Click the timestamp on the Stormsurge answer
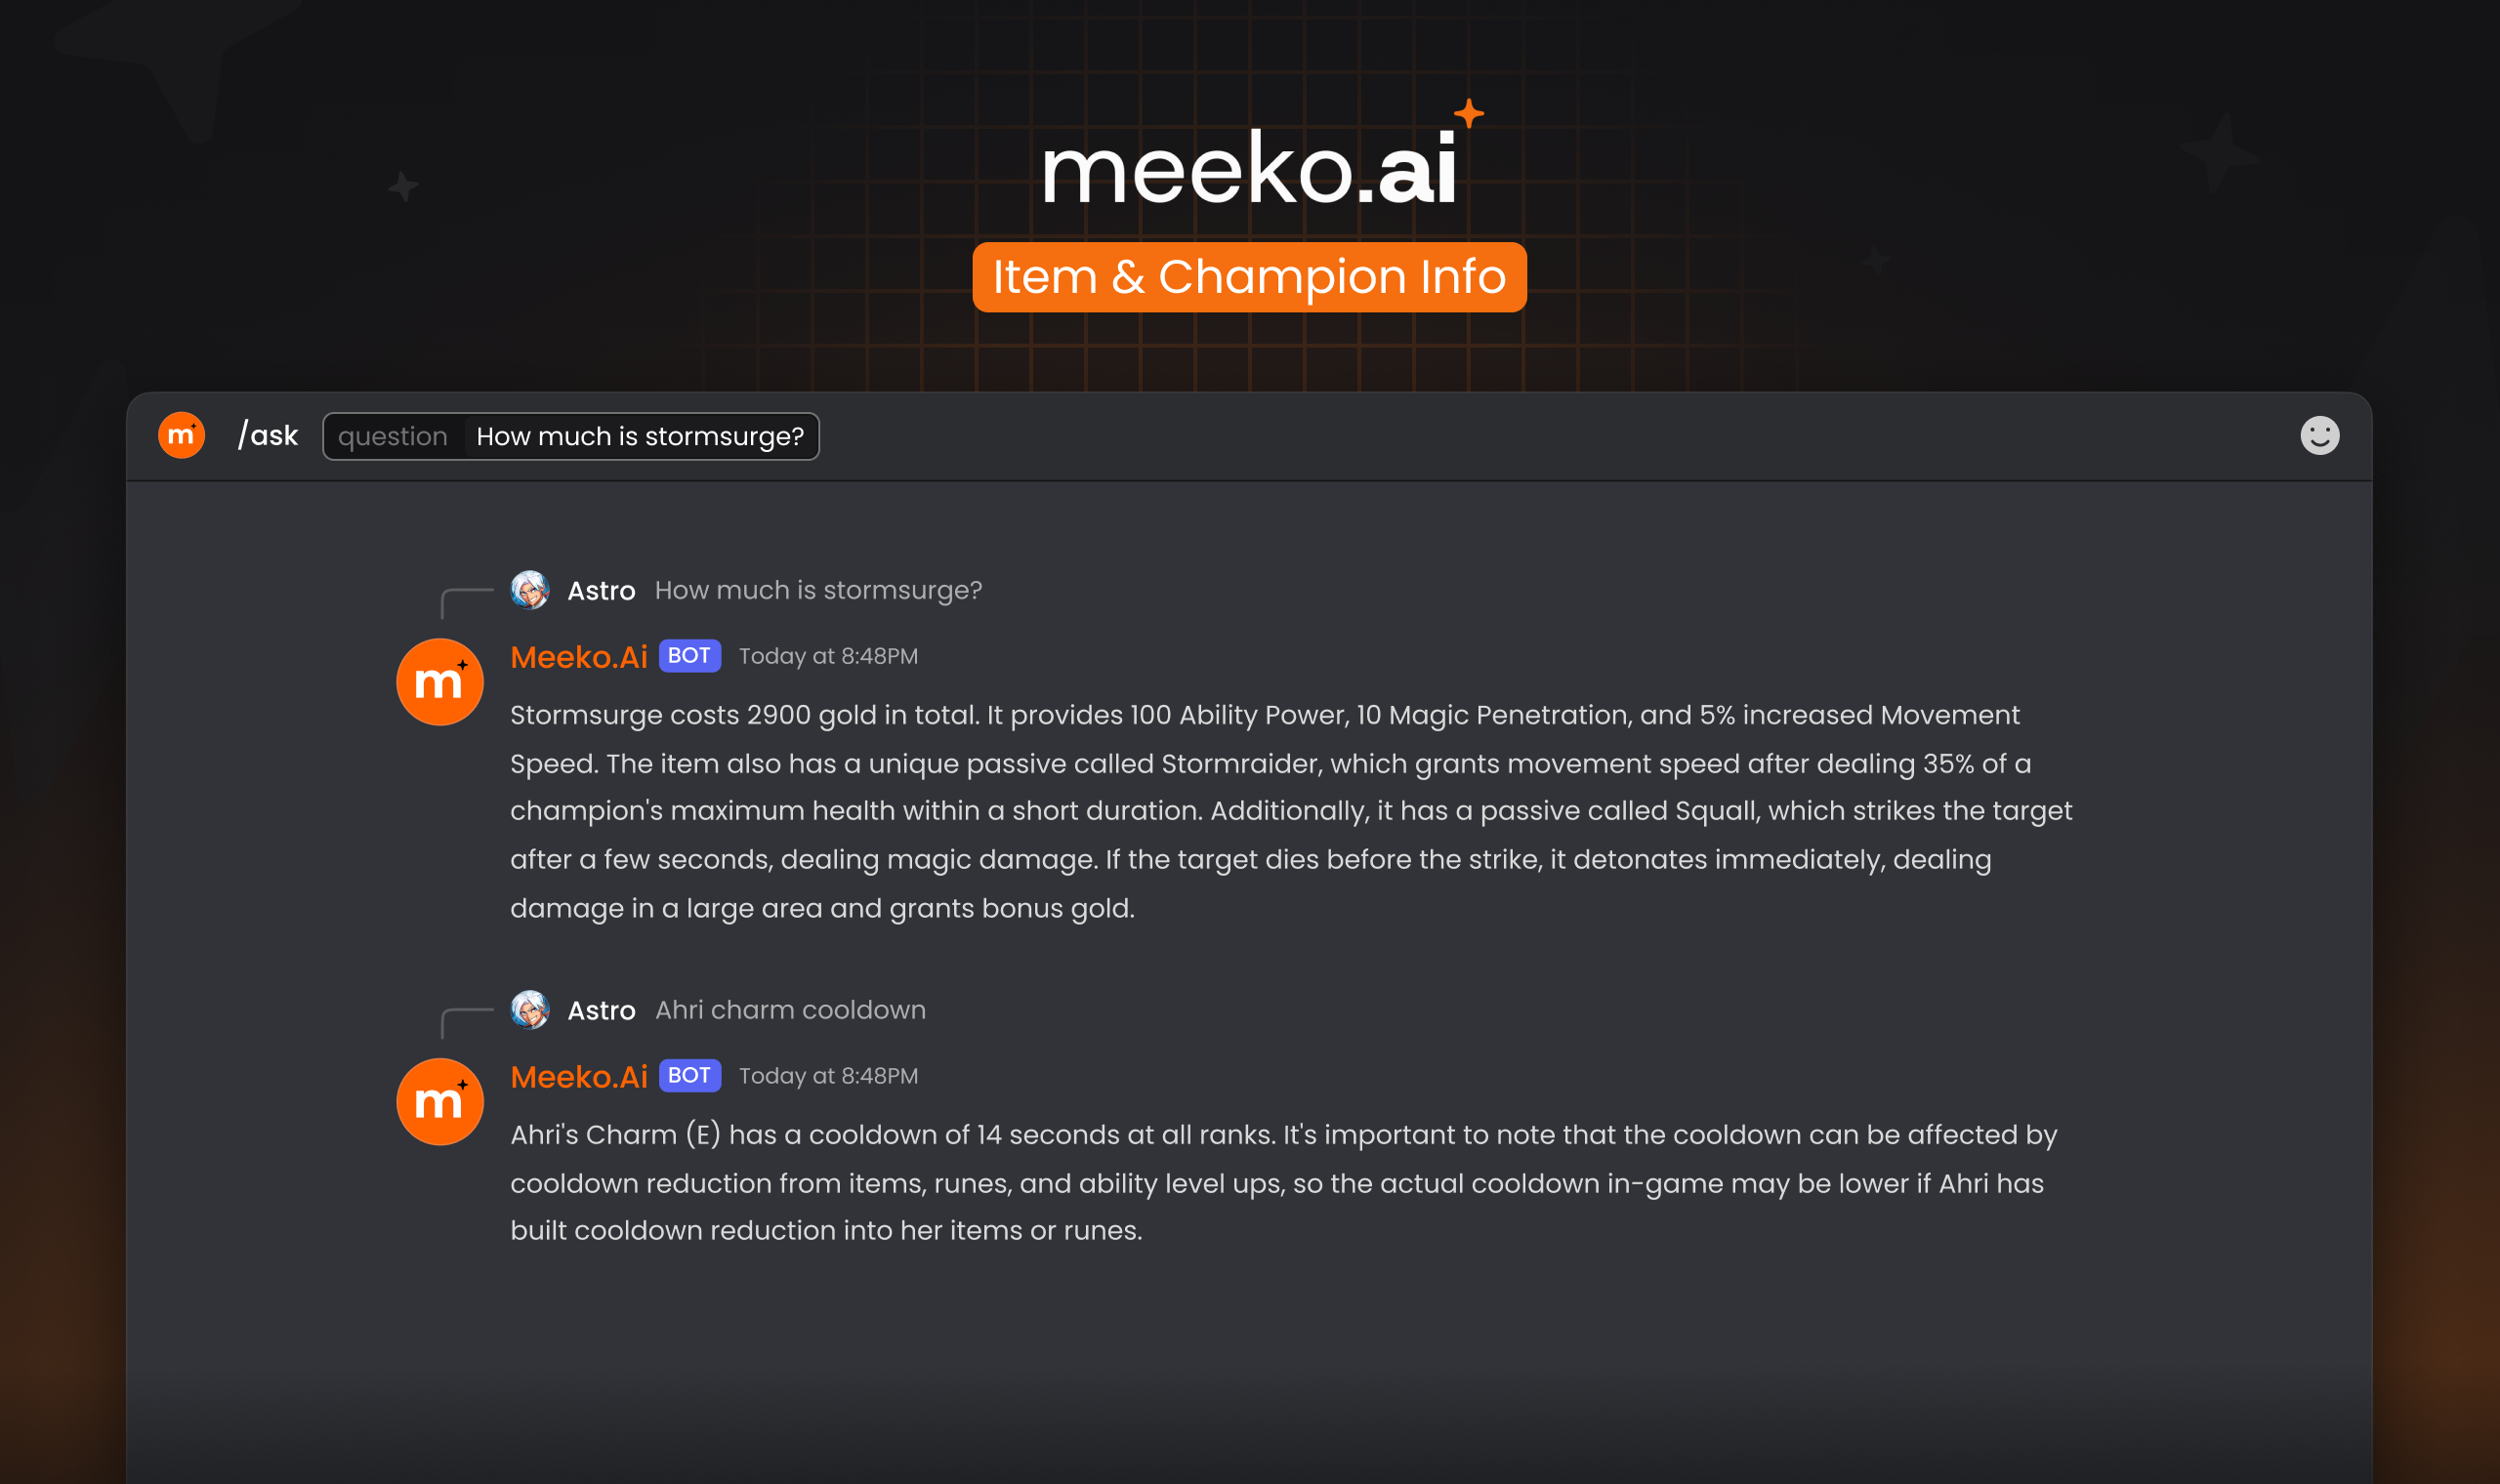The image size is (2500, 1484). 828,657
